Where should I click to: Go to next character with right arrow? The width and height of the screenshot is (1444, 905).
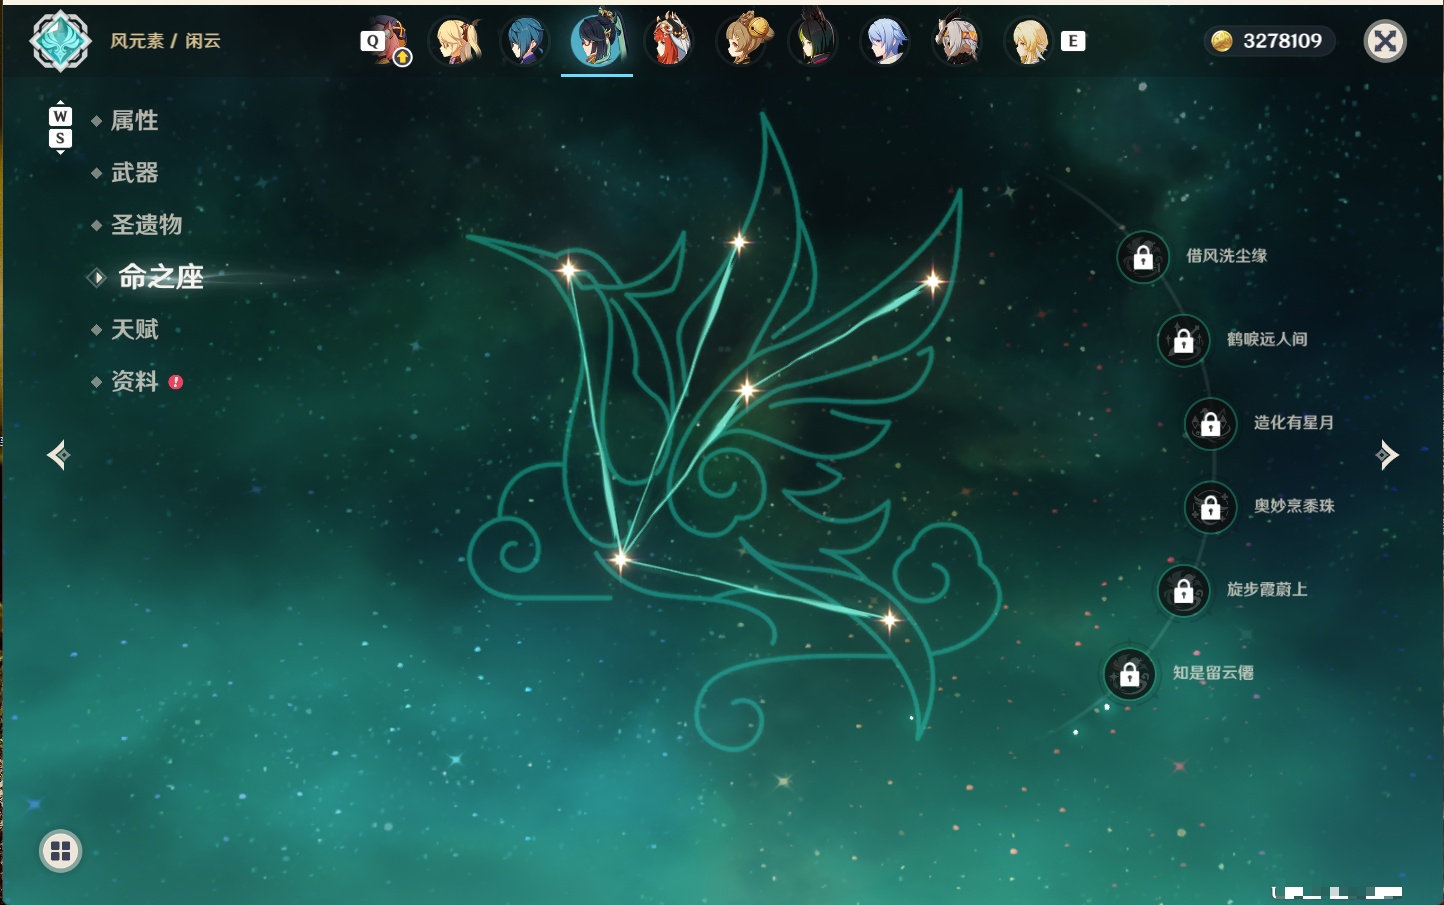tap(1387, 455)
